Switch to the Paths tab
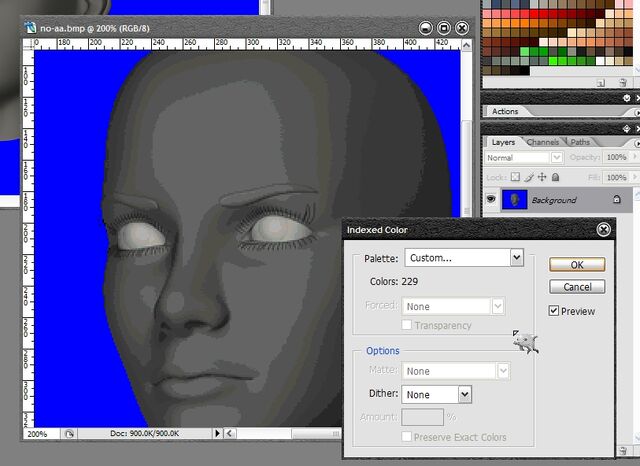The image size is (640, 466). pos(580,142)
